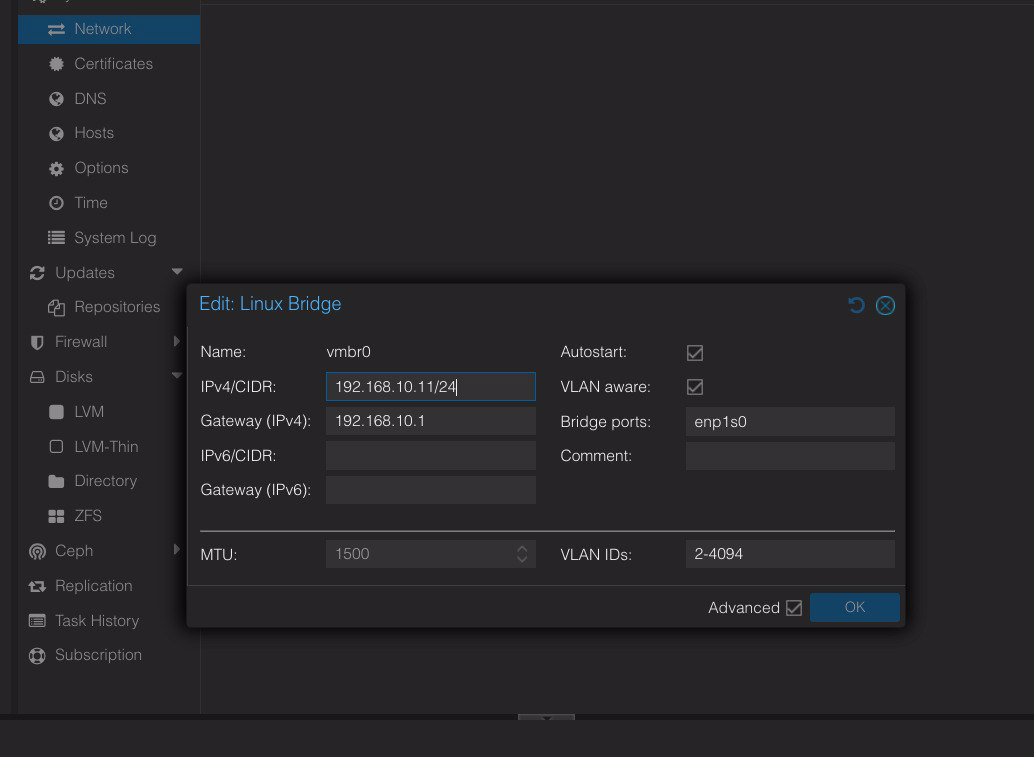Screen dimensions: 1034x757
Task: Click the Task History list icon
Action: pos(37,621)
